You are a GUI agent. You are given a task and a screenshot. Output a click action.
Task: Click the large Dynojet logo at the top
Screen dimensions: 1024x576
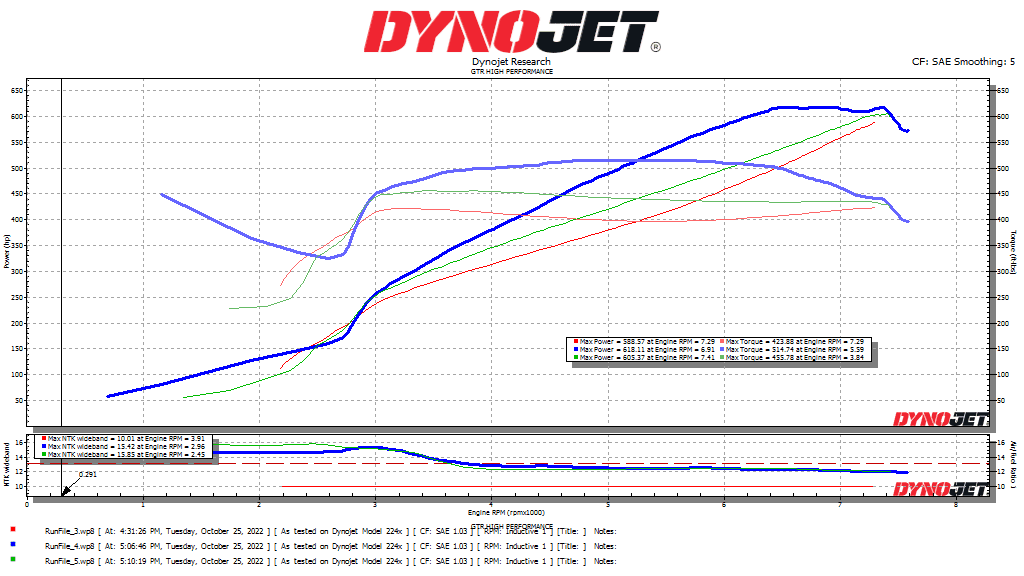pyautogui.click(x=512, y=31)
